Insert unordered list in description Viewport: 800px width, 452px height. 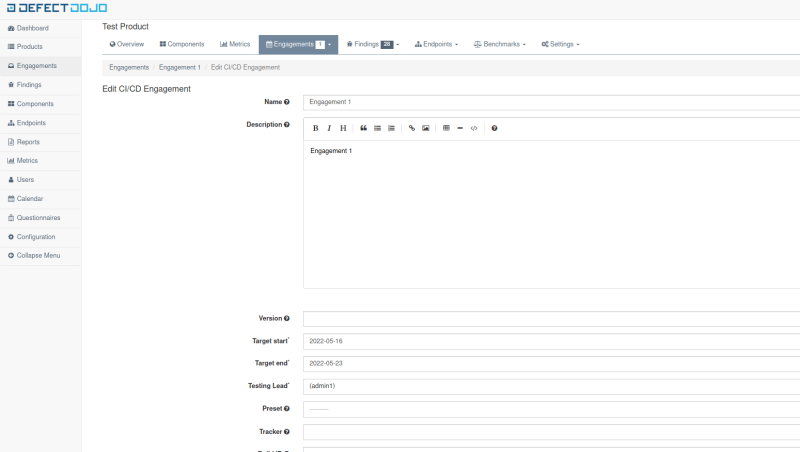378,129
